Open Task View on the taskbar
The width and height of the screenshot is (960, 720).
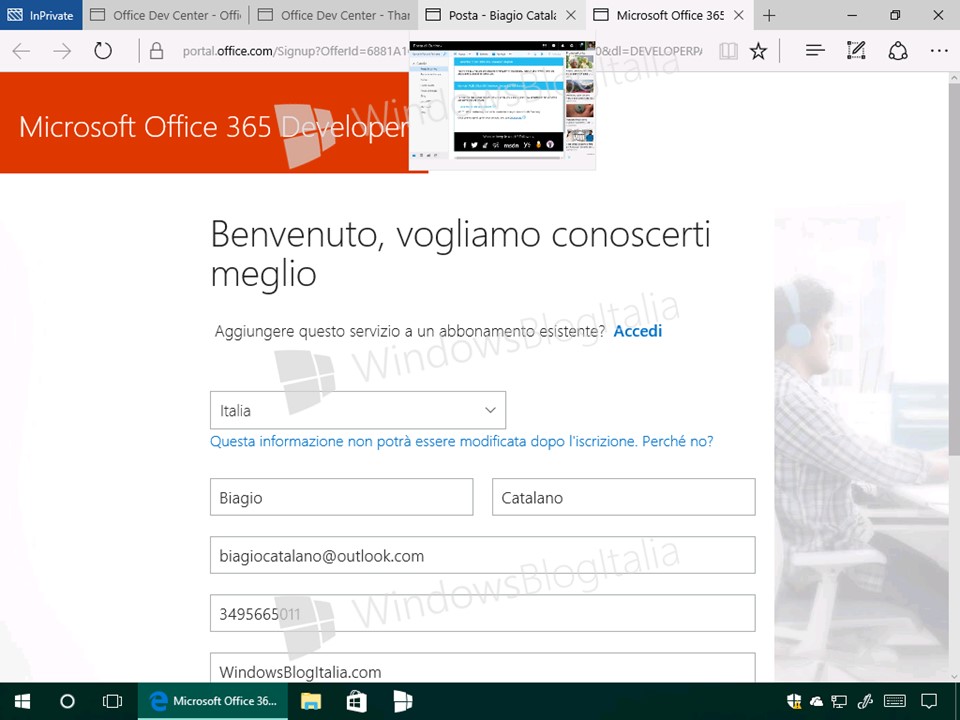(113, 701)
